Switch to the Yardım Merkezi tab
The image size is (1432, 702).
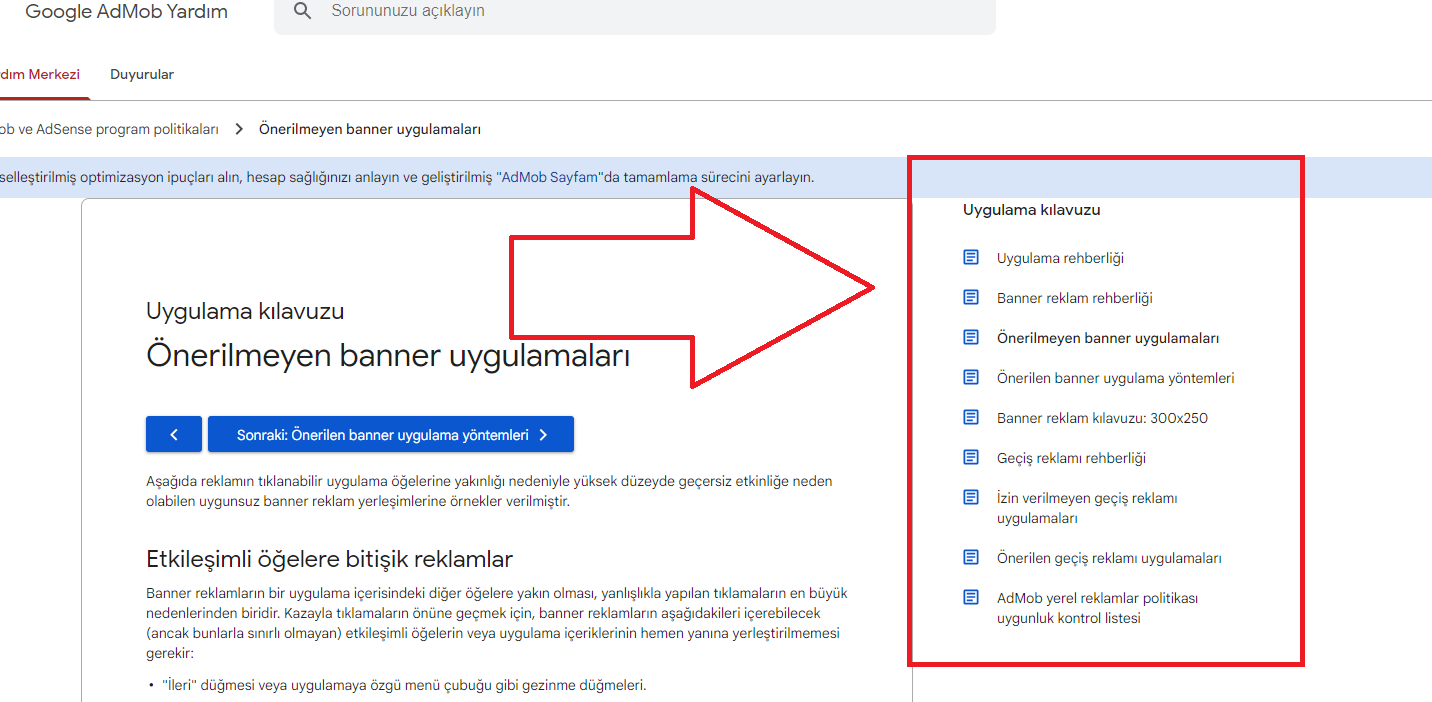[40, 75]
